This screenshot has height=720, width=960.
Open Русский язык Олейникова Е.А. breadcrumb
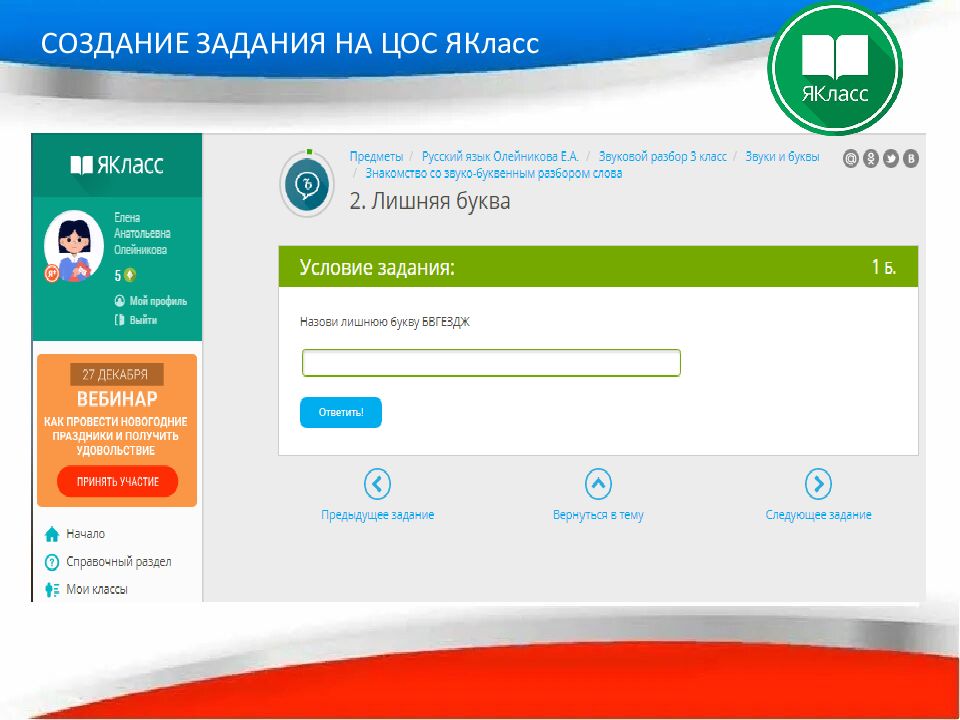[500, 156]
